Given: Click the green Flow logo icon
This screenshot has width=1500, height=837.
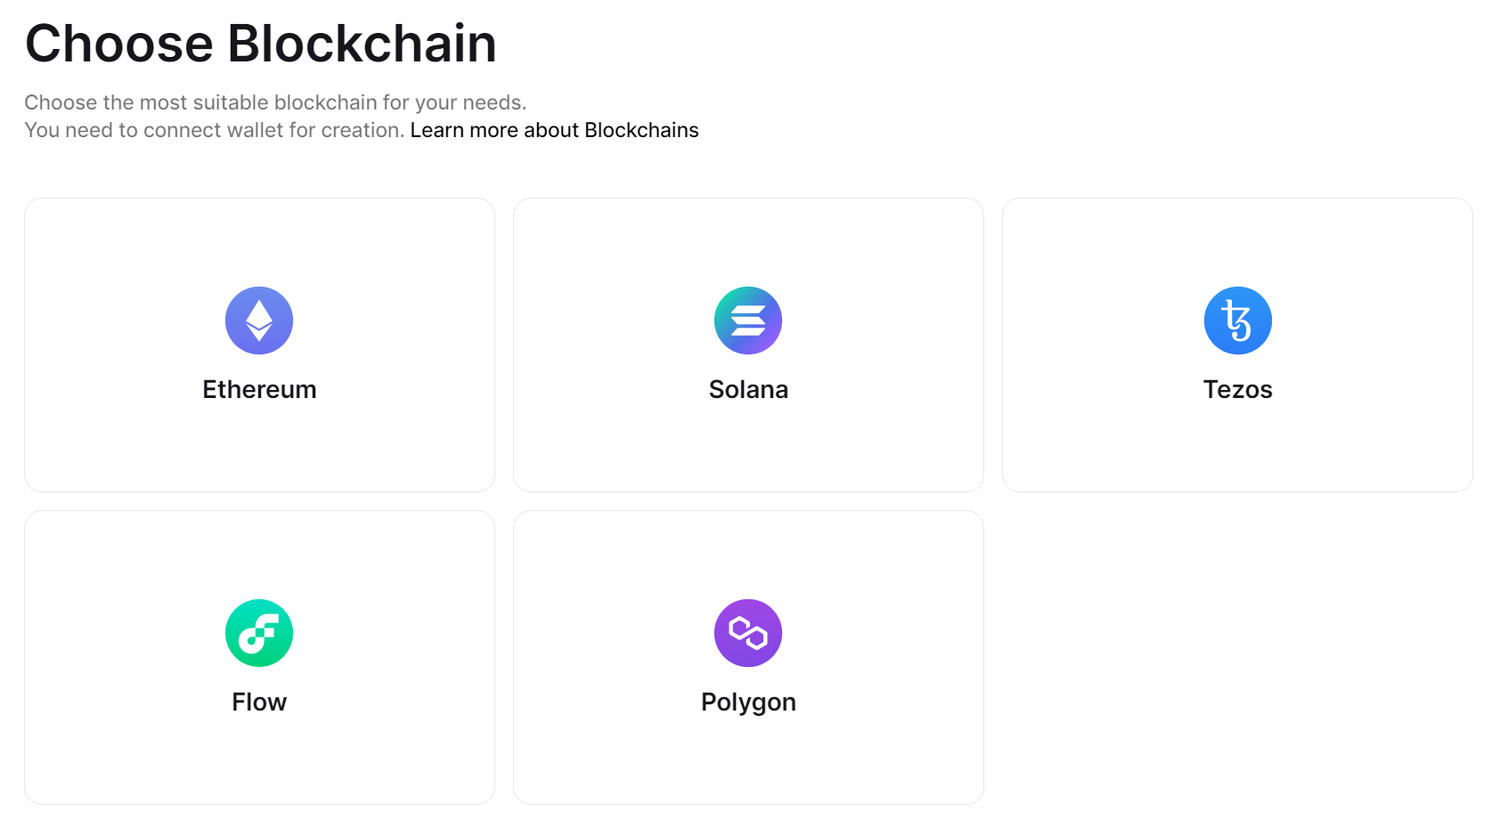Looking at the screenshot, I should click(259, 633).
